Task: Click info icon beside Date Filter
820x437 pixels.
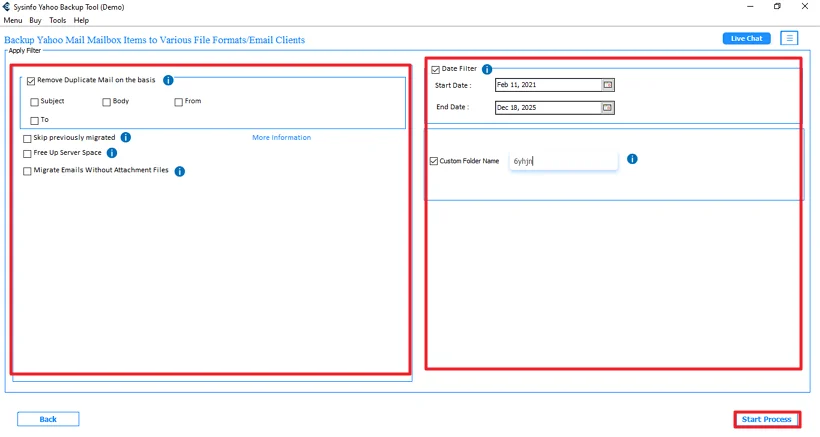Action: click(487, 69)
